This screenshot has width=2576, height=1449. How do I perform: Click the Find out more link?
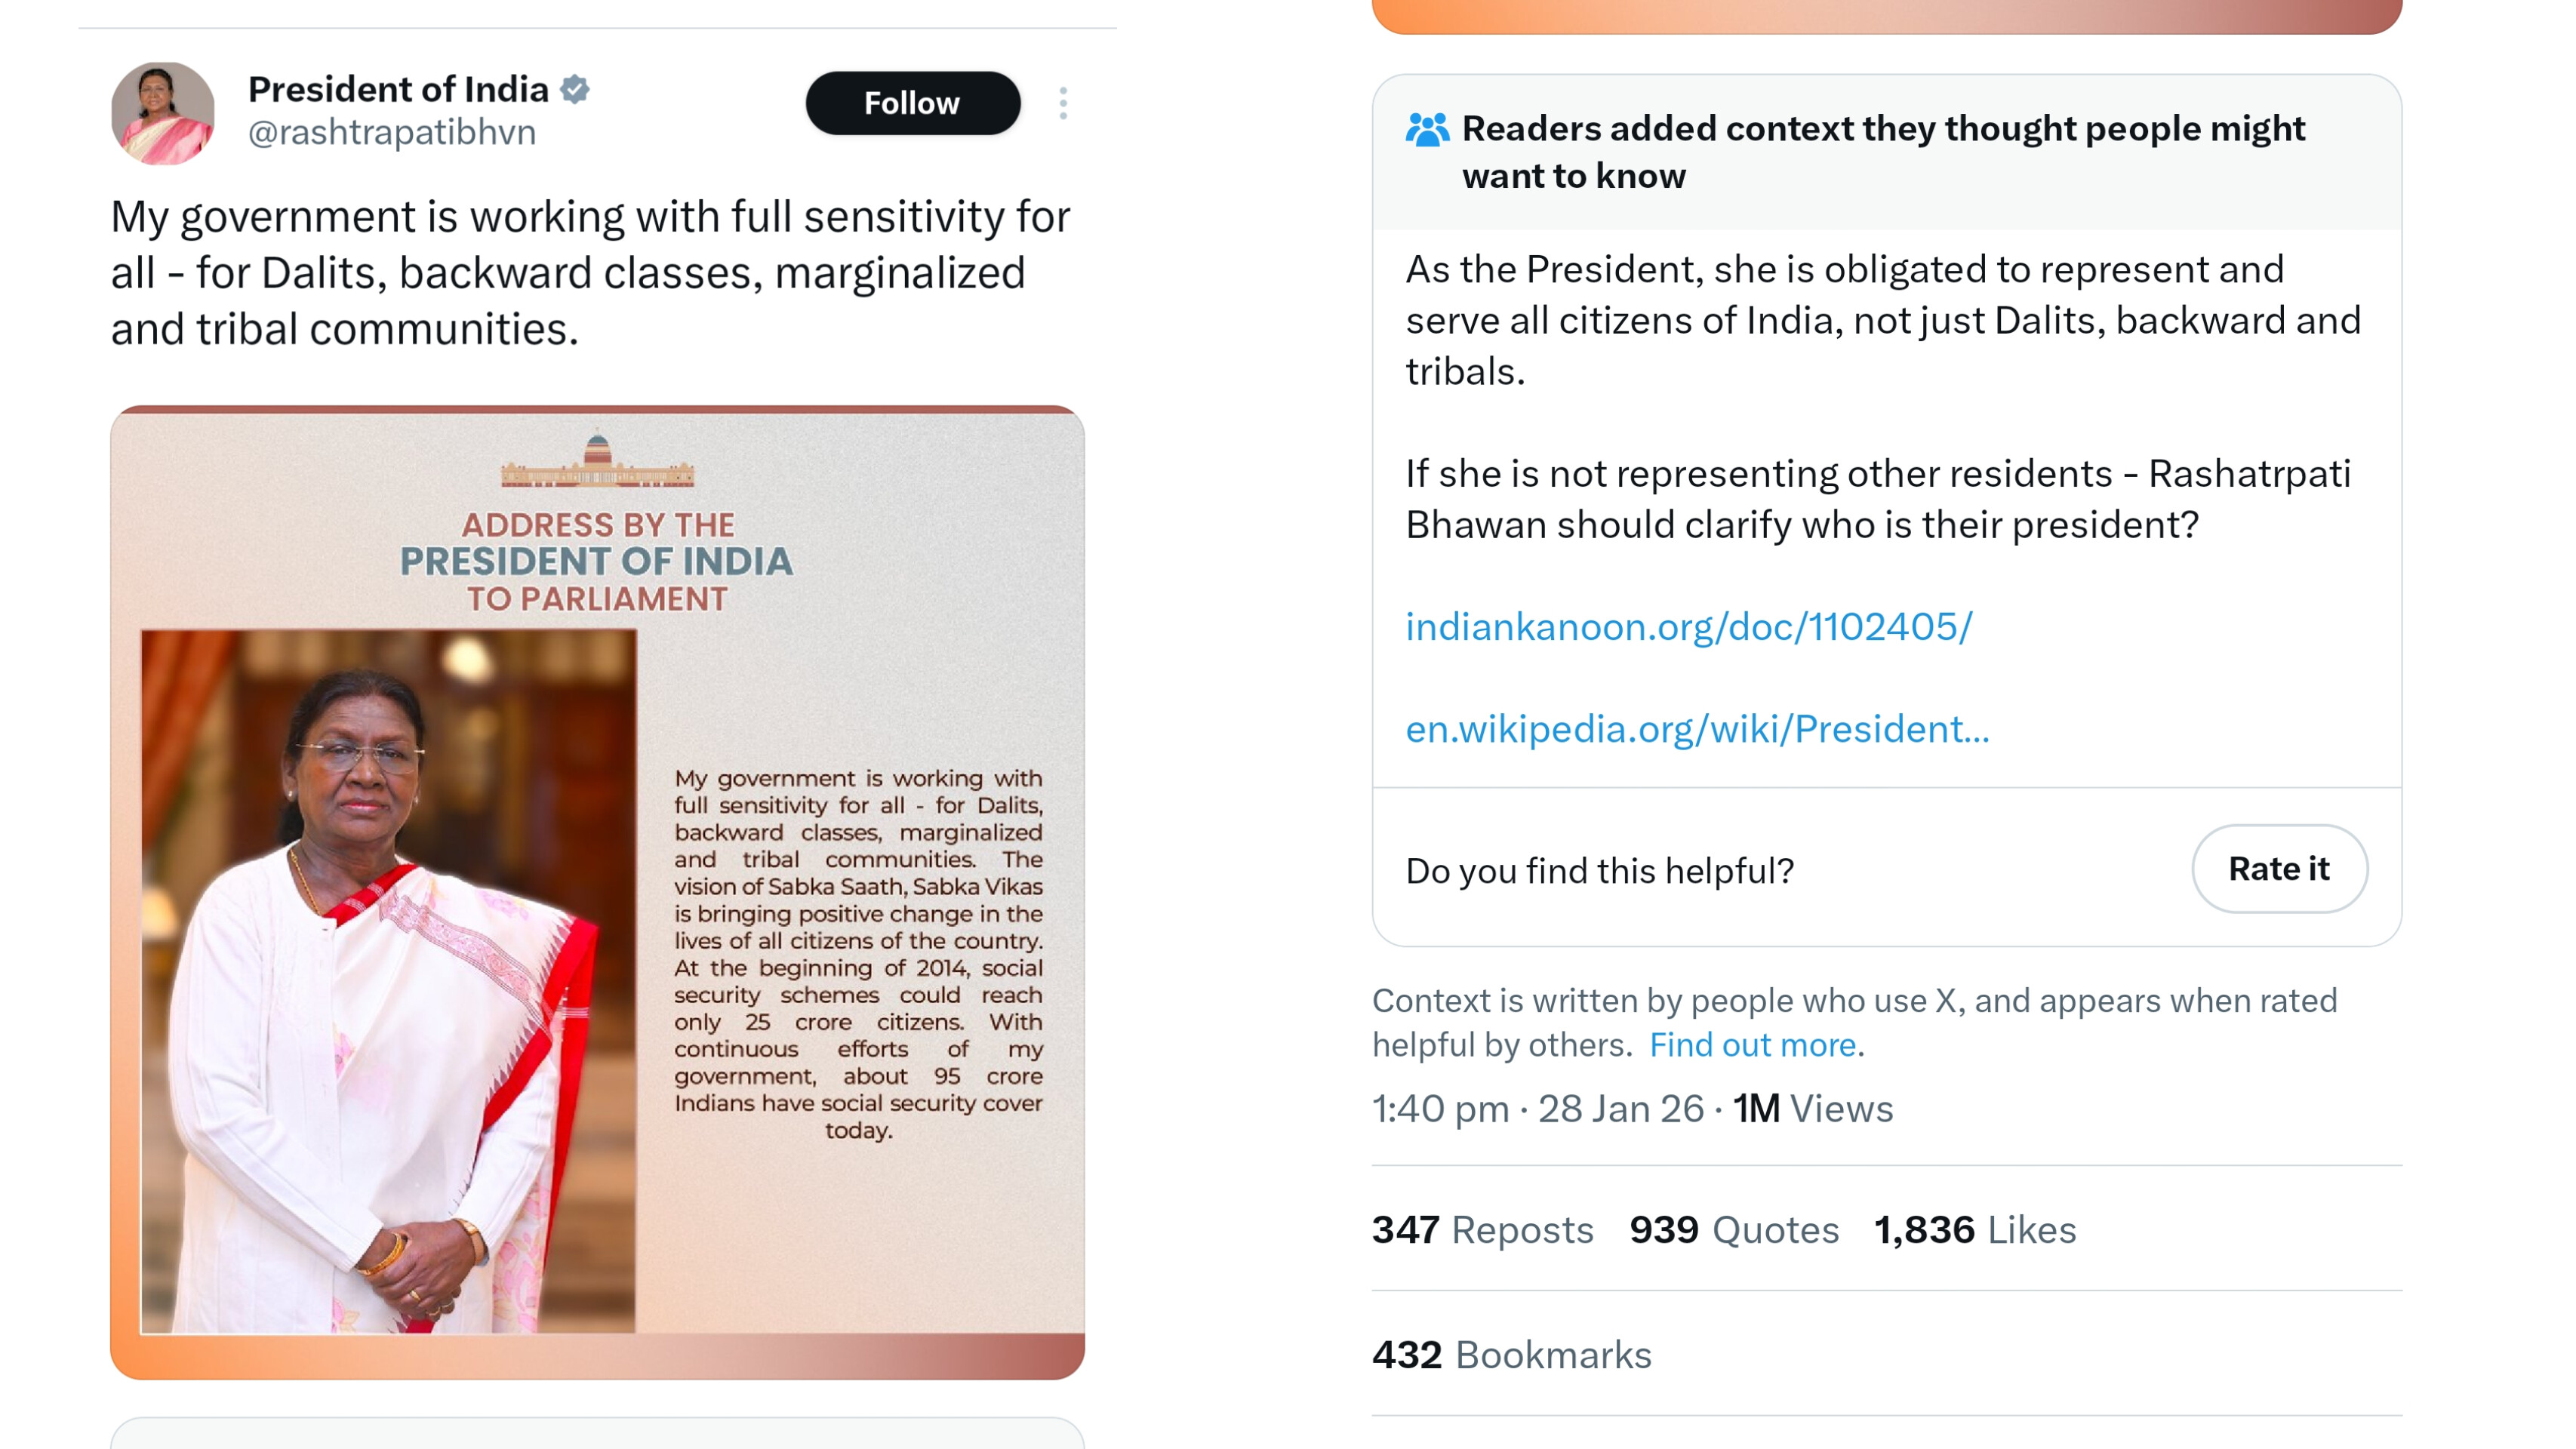coord(1752,1045)
